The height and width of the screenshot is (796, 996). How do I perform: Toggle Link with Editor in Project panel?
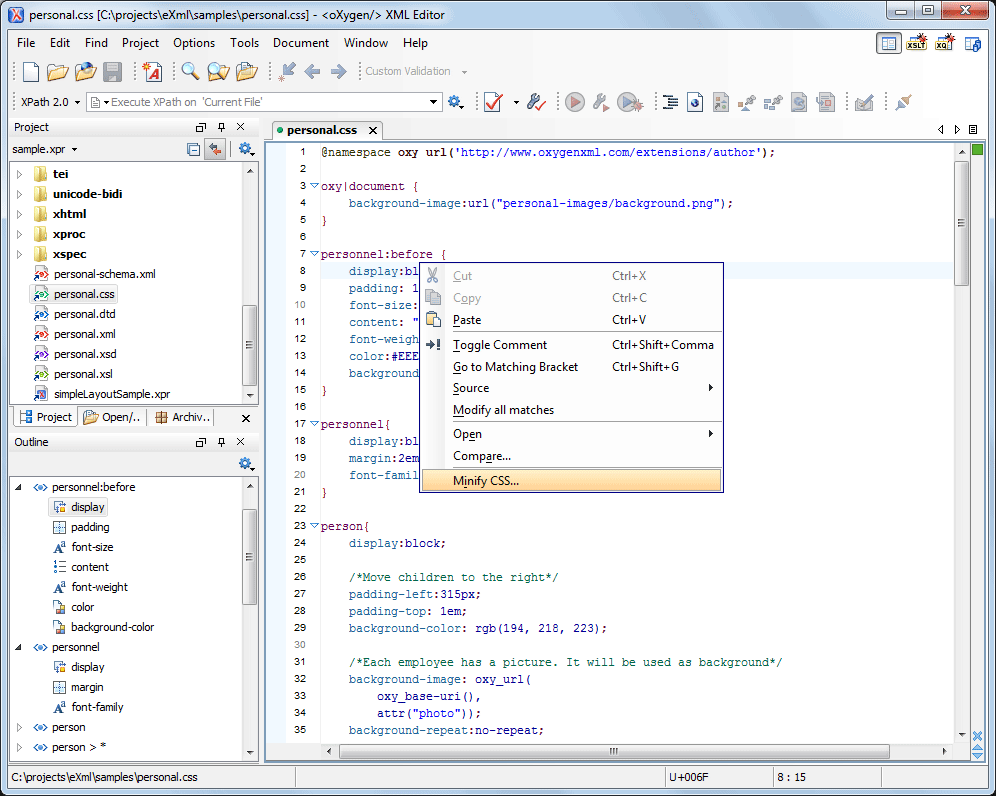pyautogui.click(x=216, y=149)
